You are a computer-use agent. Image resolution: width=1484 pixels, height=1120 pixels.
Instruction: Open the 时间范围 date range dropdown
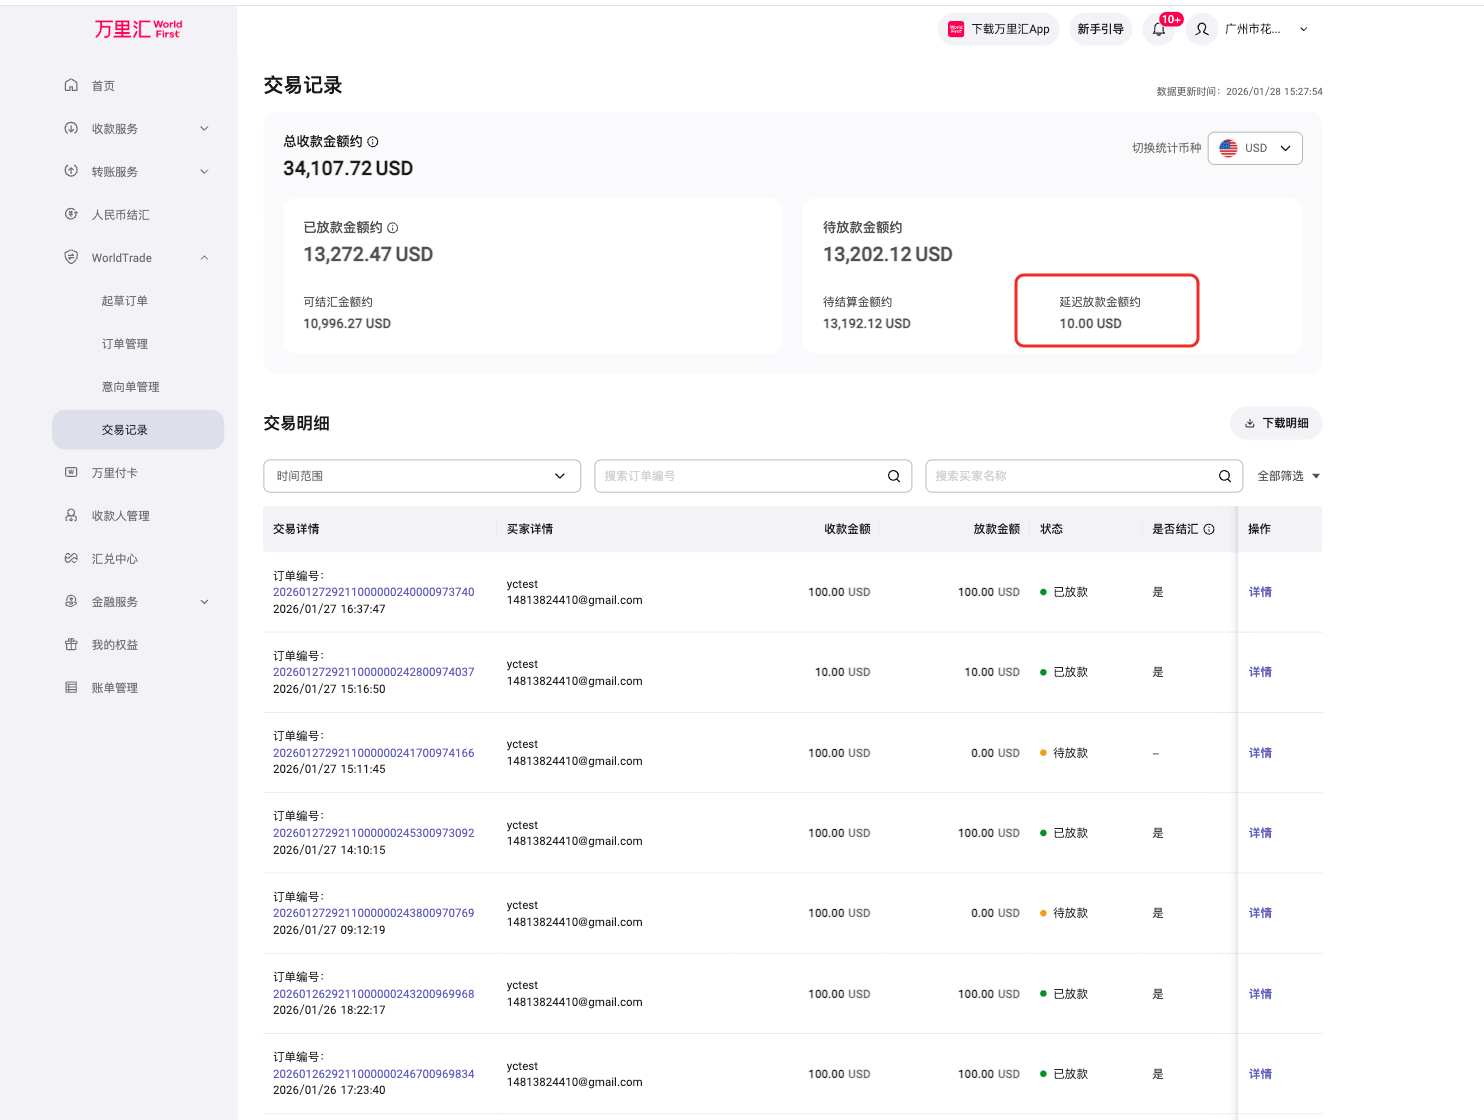421,476
